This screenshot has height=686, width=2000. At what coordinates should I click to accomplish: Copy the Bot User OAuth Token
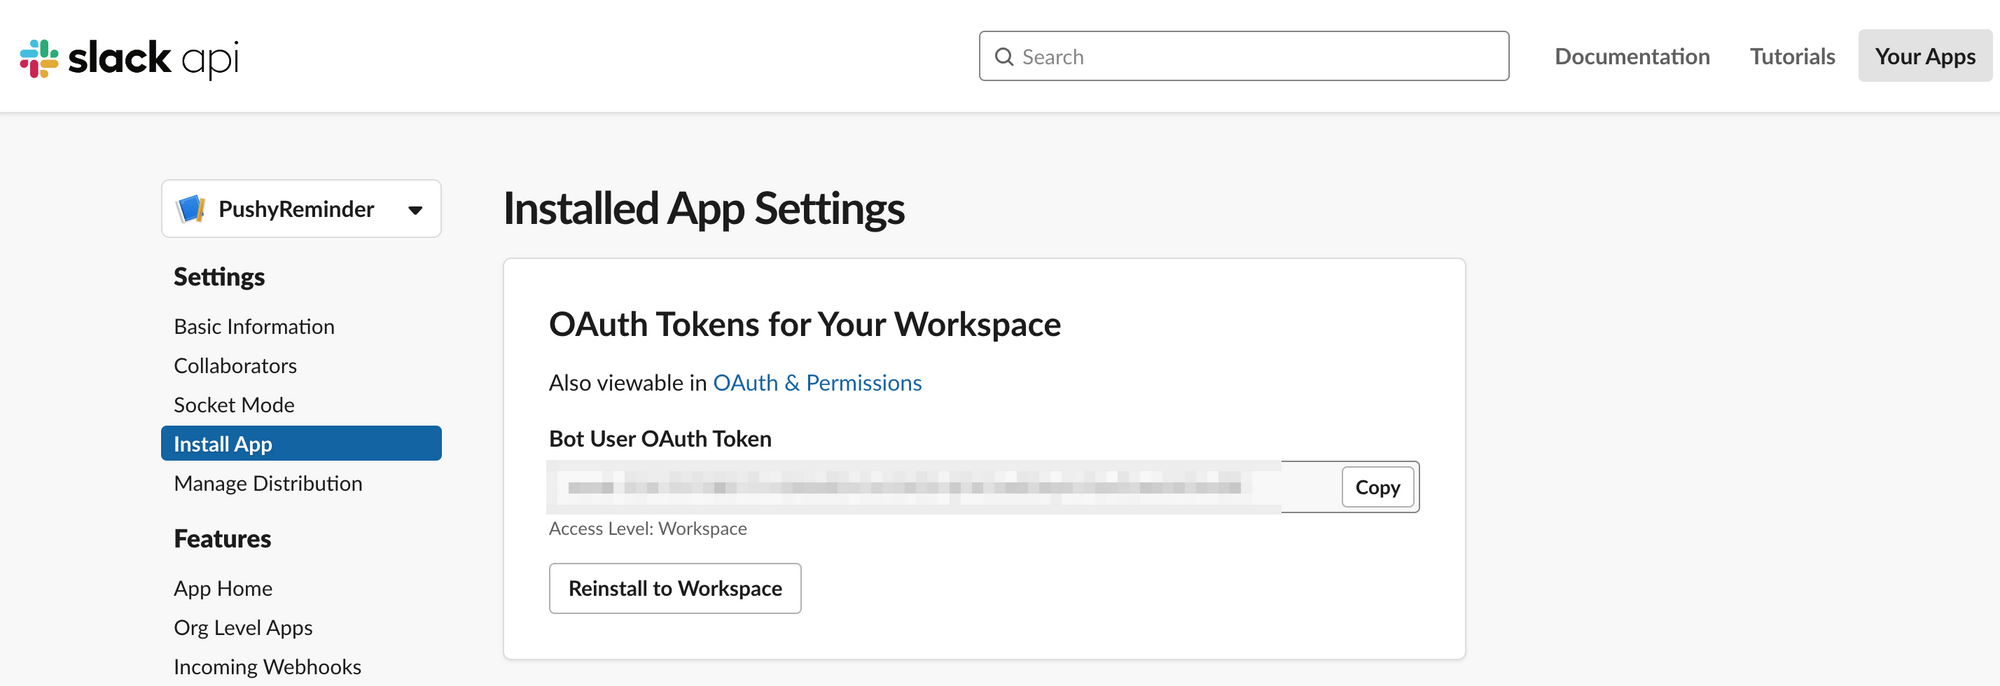(x=1377, y=487)
